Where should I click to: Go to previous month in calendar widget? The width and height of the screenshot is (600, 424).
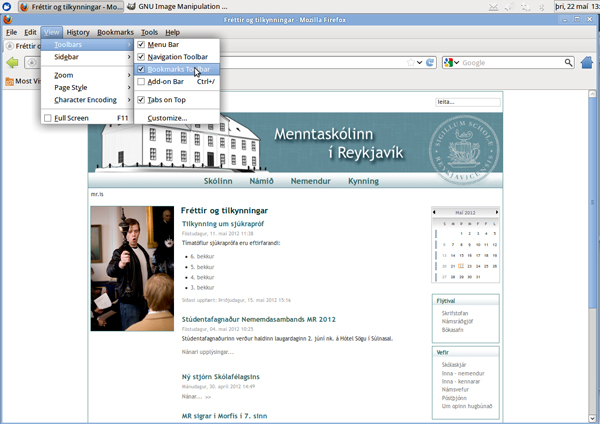(x=434, y=212)
